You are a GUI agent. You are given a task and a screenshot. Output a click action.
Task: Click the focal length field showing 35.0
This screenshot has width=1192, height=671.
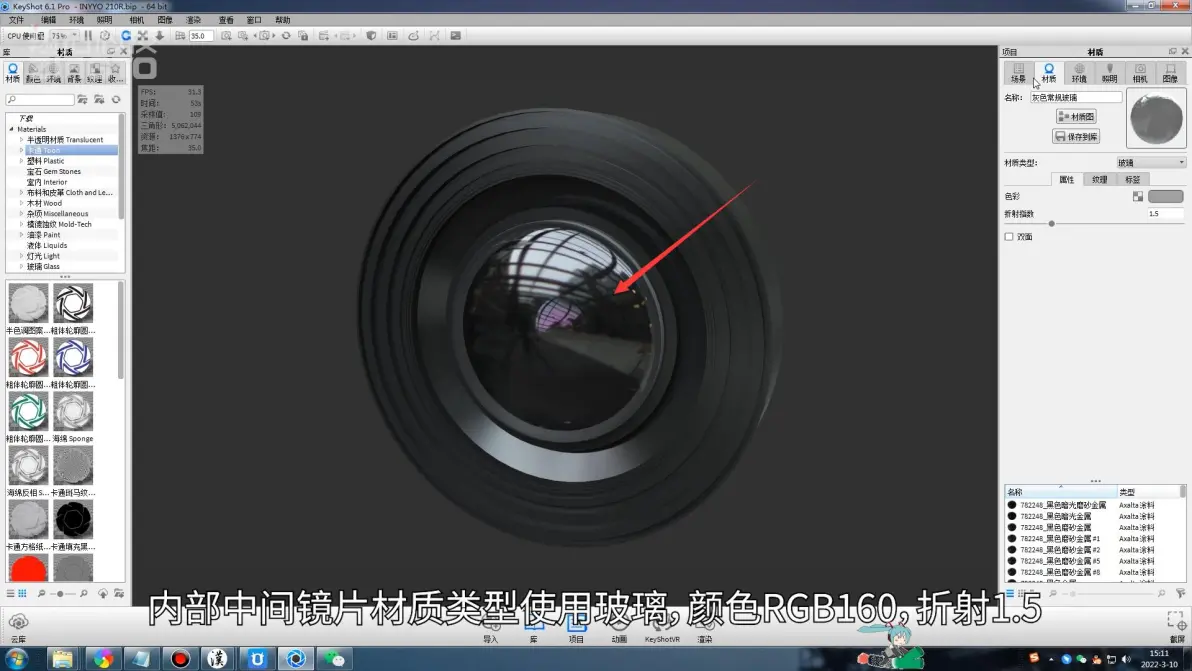tap(200, 36)
